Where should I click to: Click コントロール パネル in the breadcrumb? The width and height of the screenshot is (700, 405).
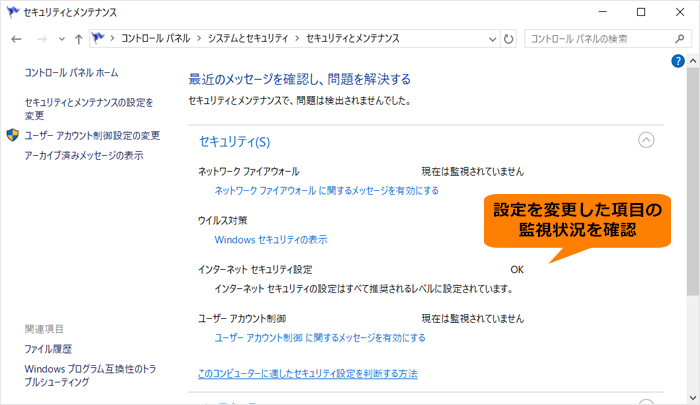155,38
